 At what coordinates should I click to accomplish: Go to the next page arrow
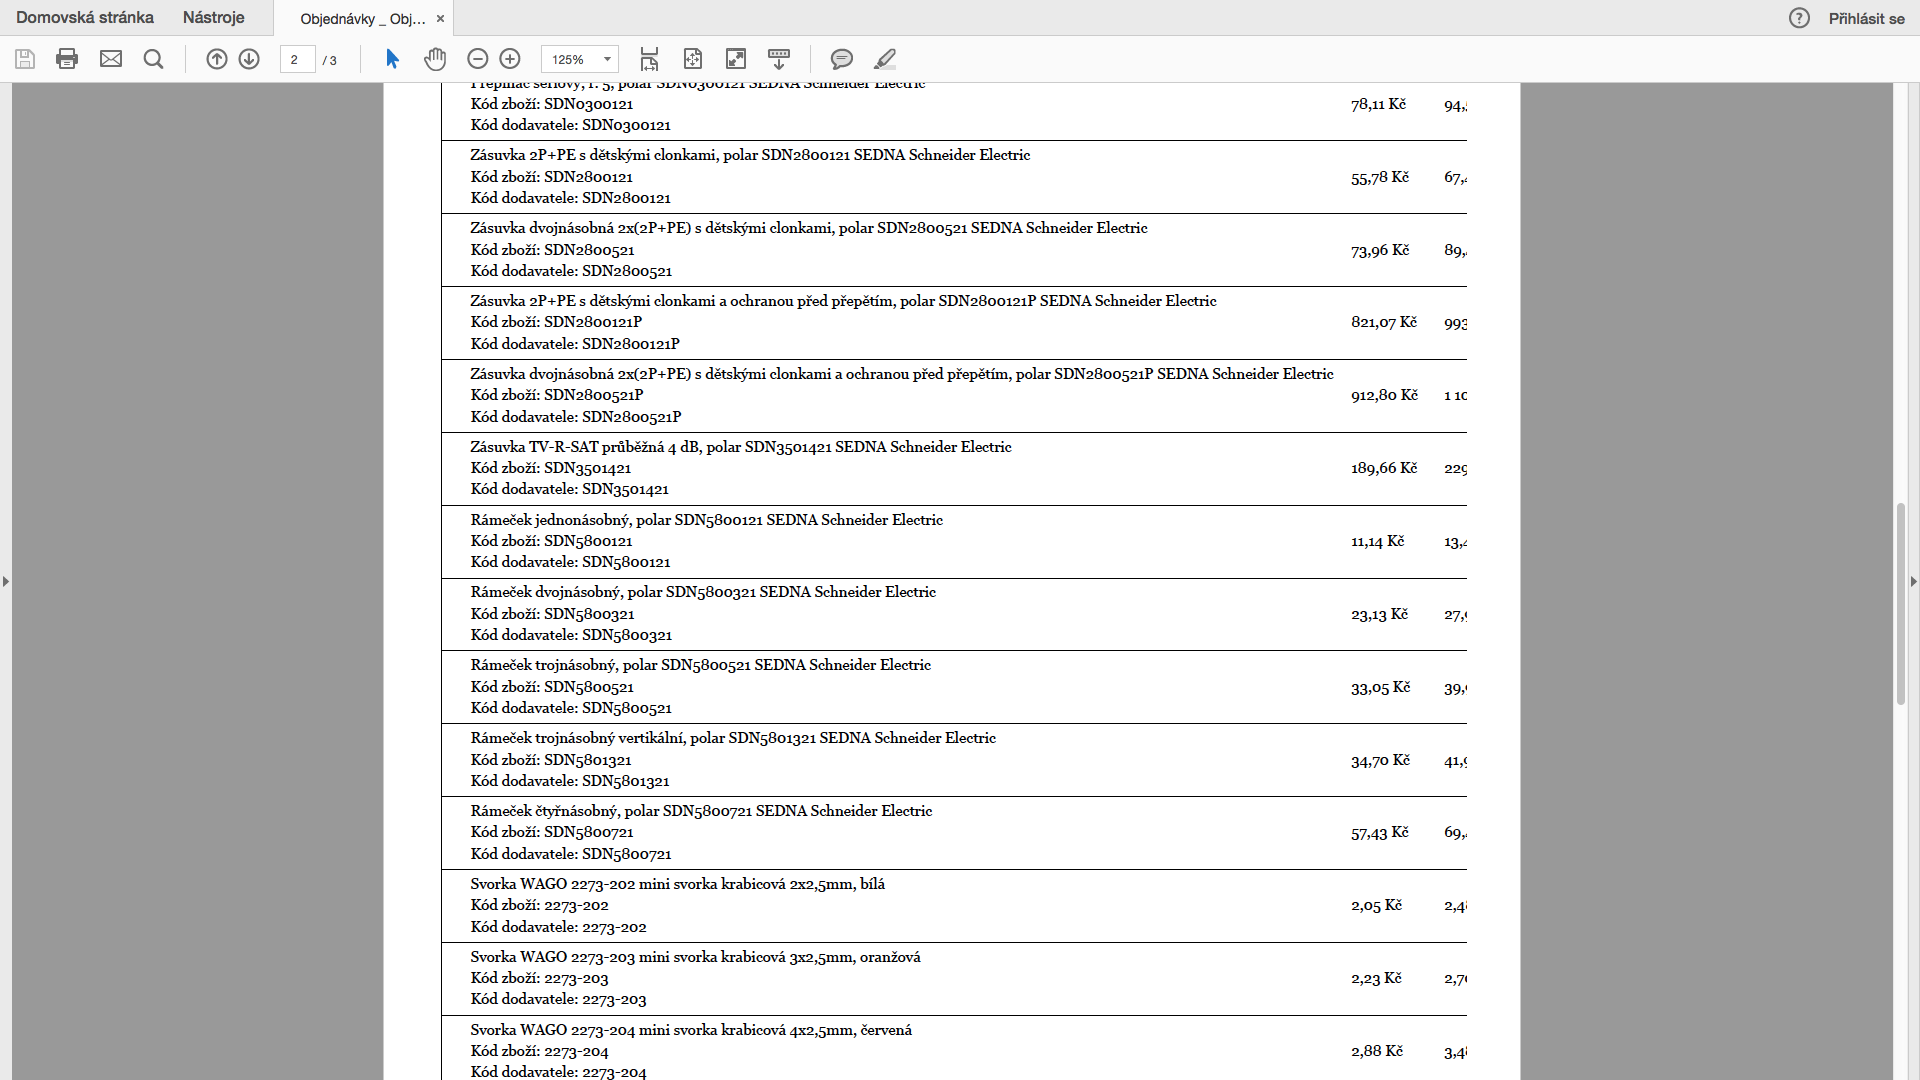(249, 59)
